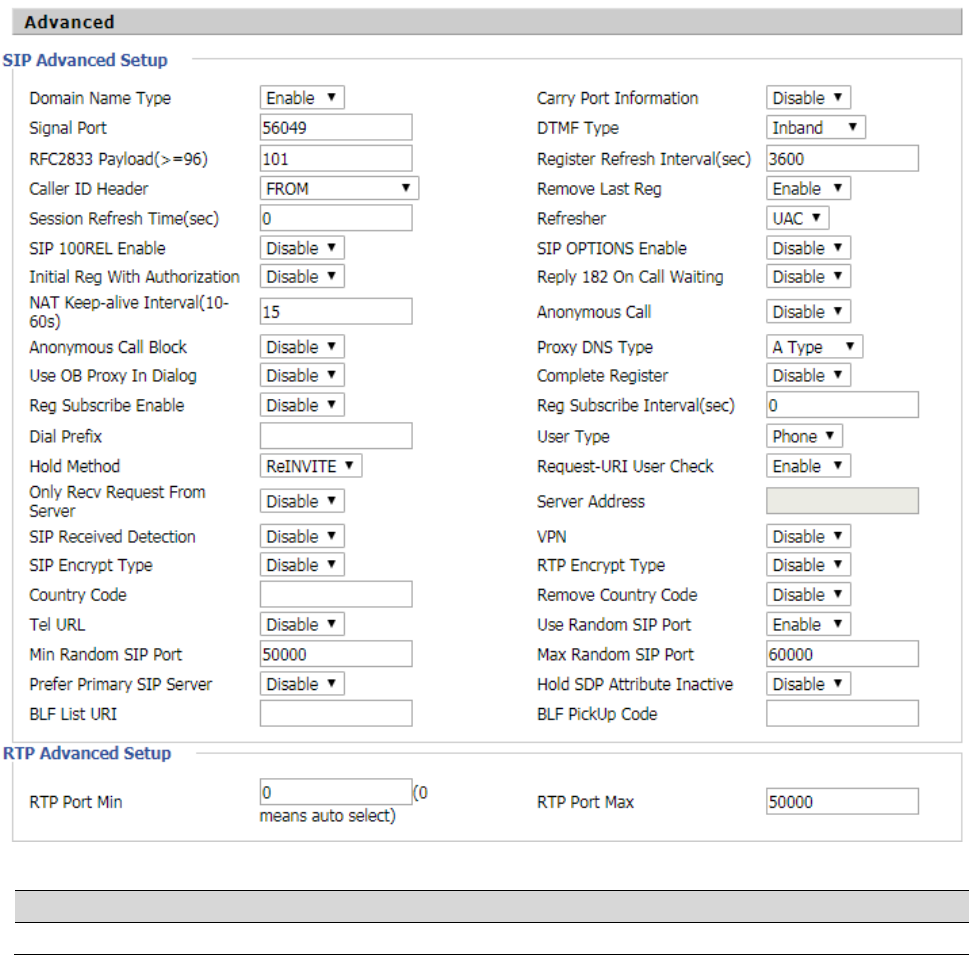This screenshot has width=969, height=955.
Task: Focus the BLF PickUp Code field
Action: coord(842,713)
